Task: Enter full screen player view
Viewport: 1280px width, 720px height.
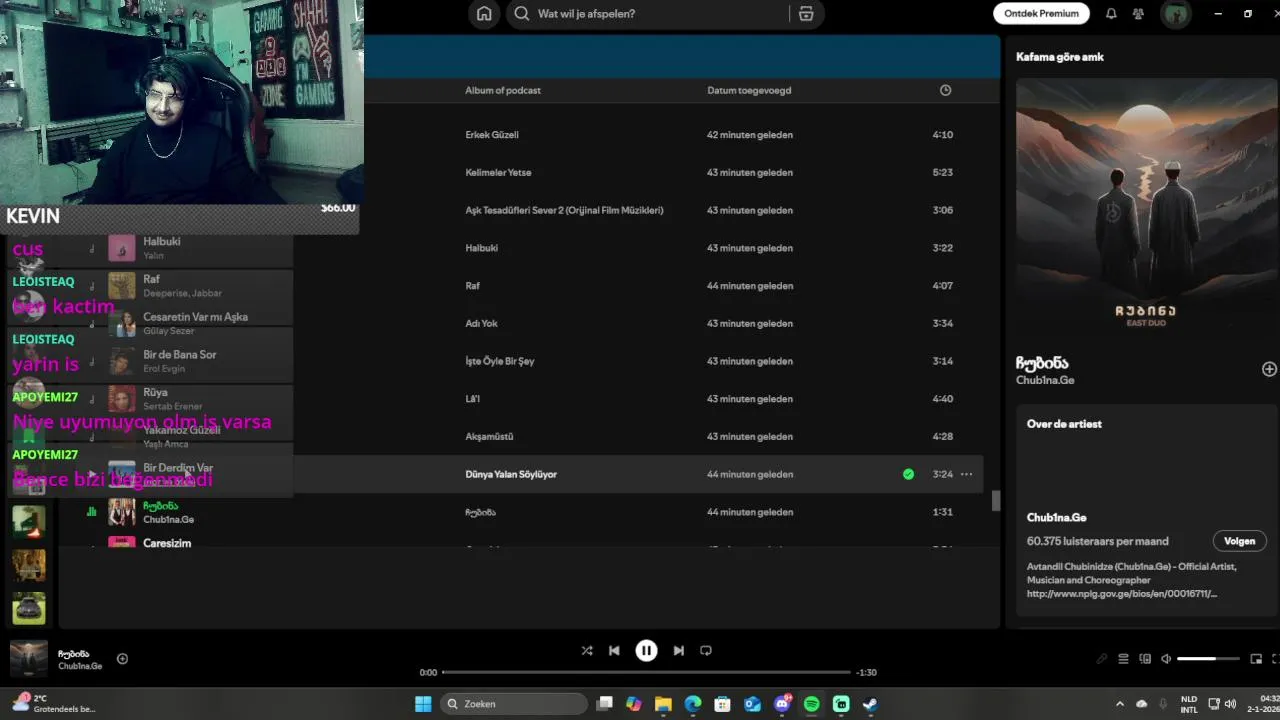Action: pyautogui.click(x=1275, y=659)
